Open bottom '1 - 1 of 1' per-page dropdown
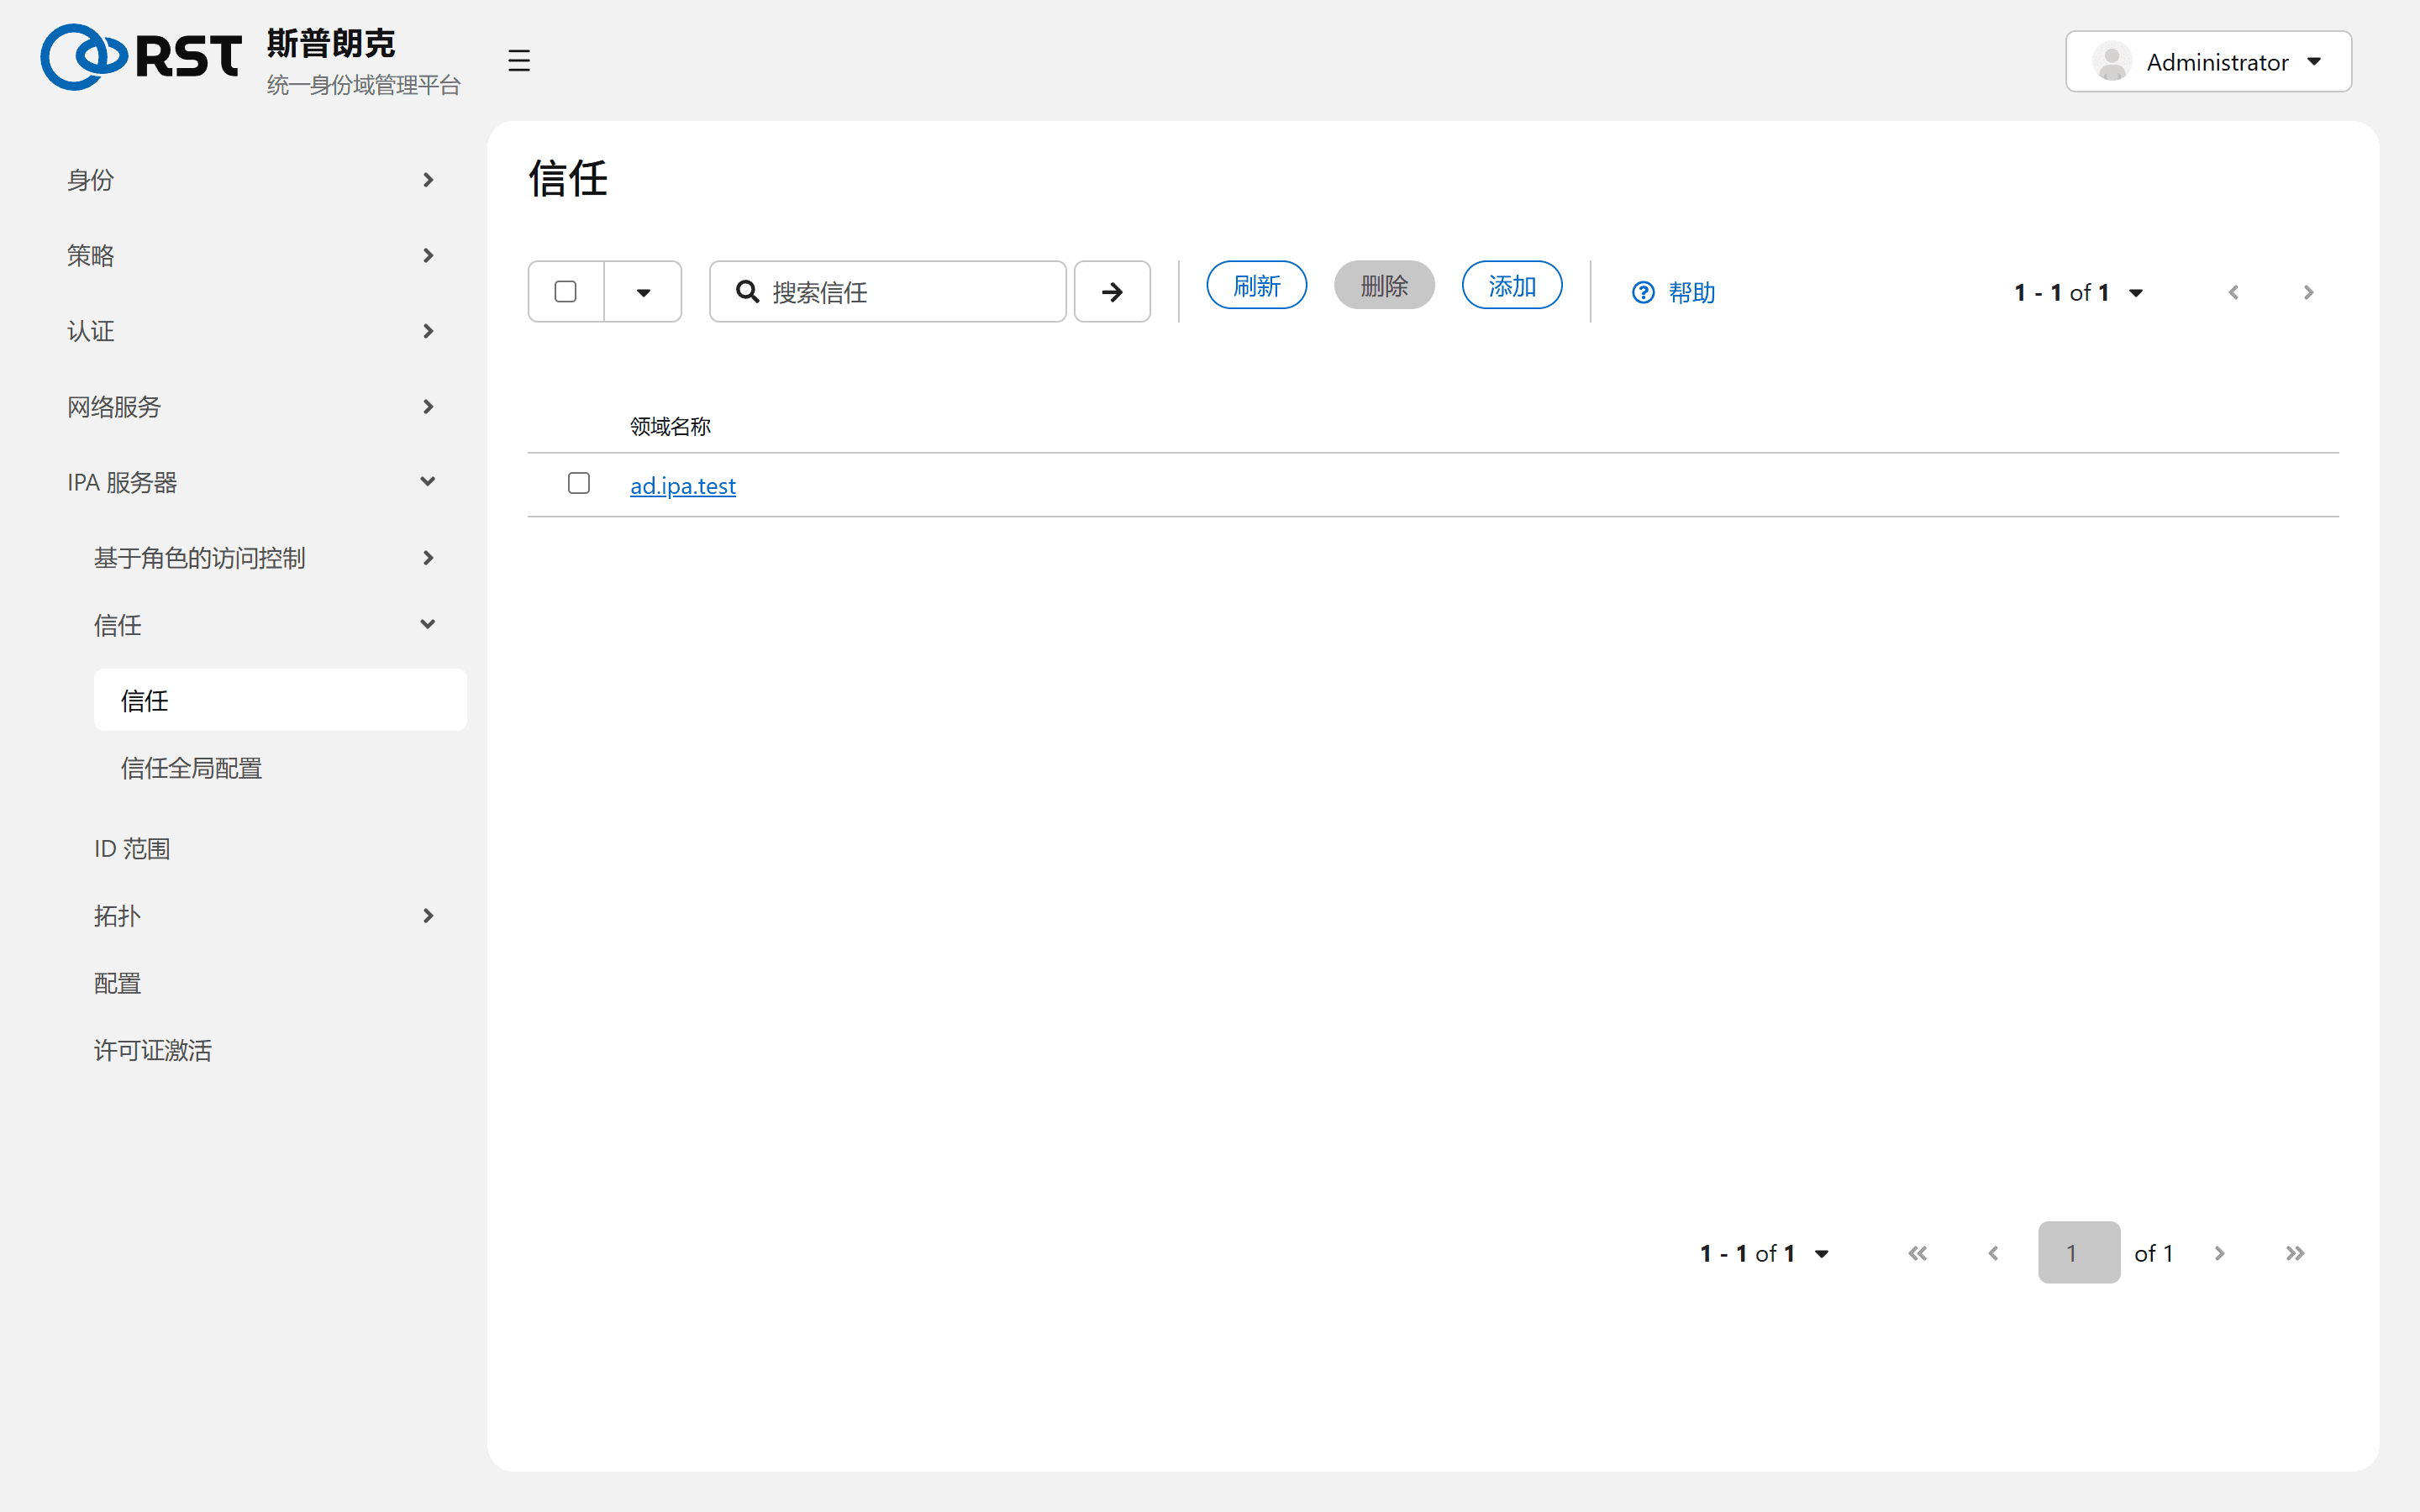 (x=1764, y=1253)
